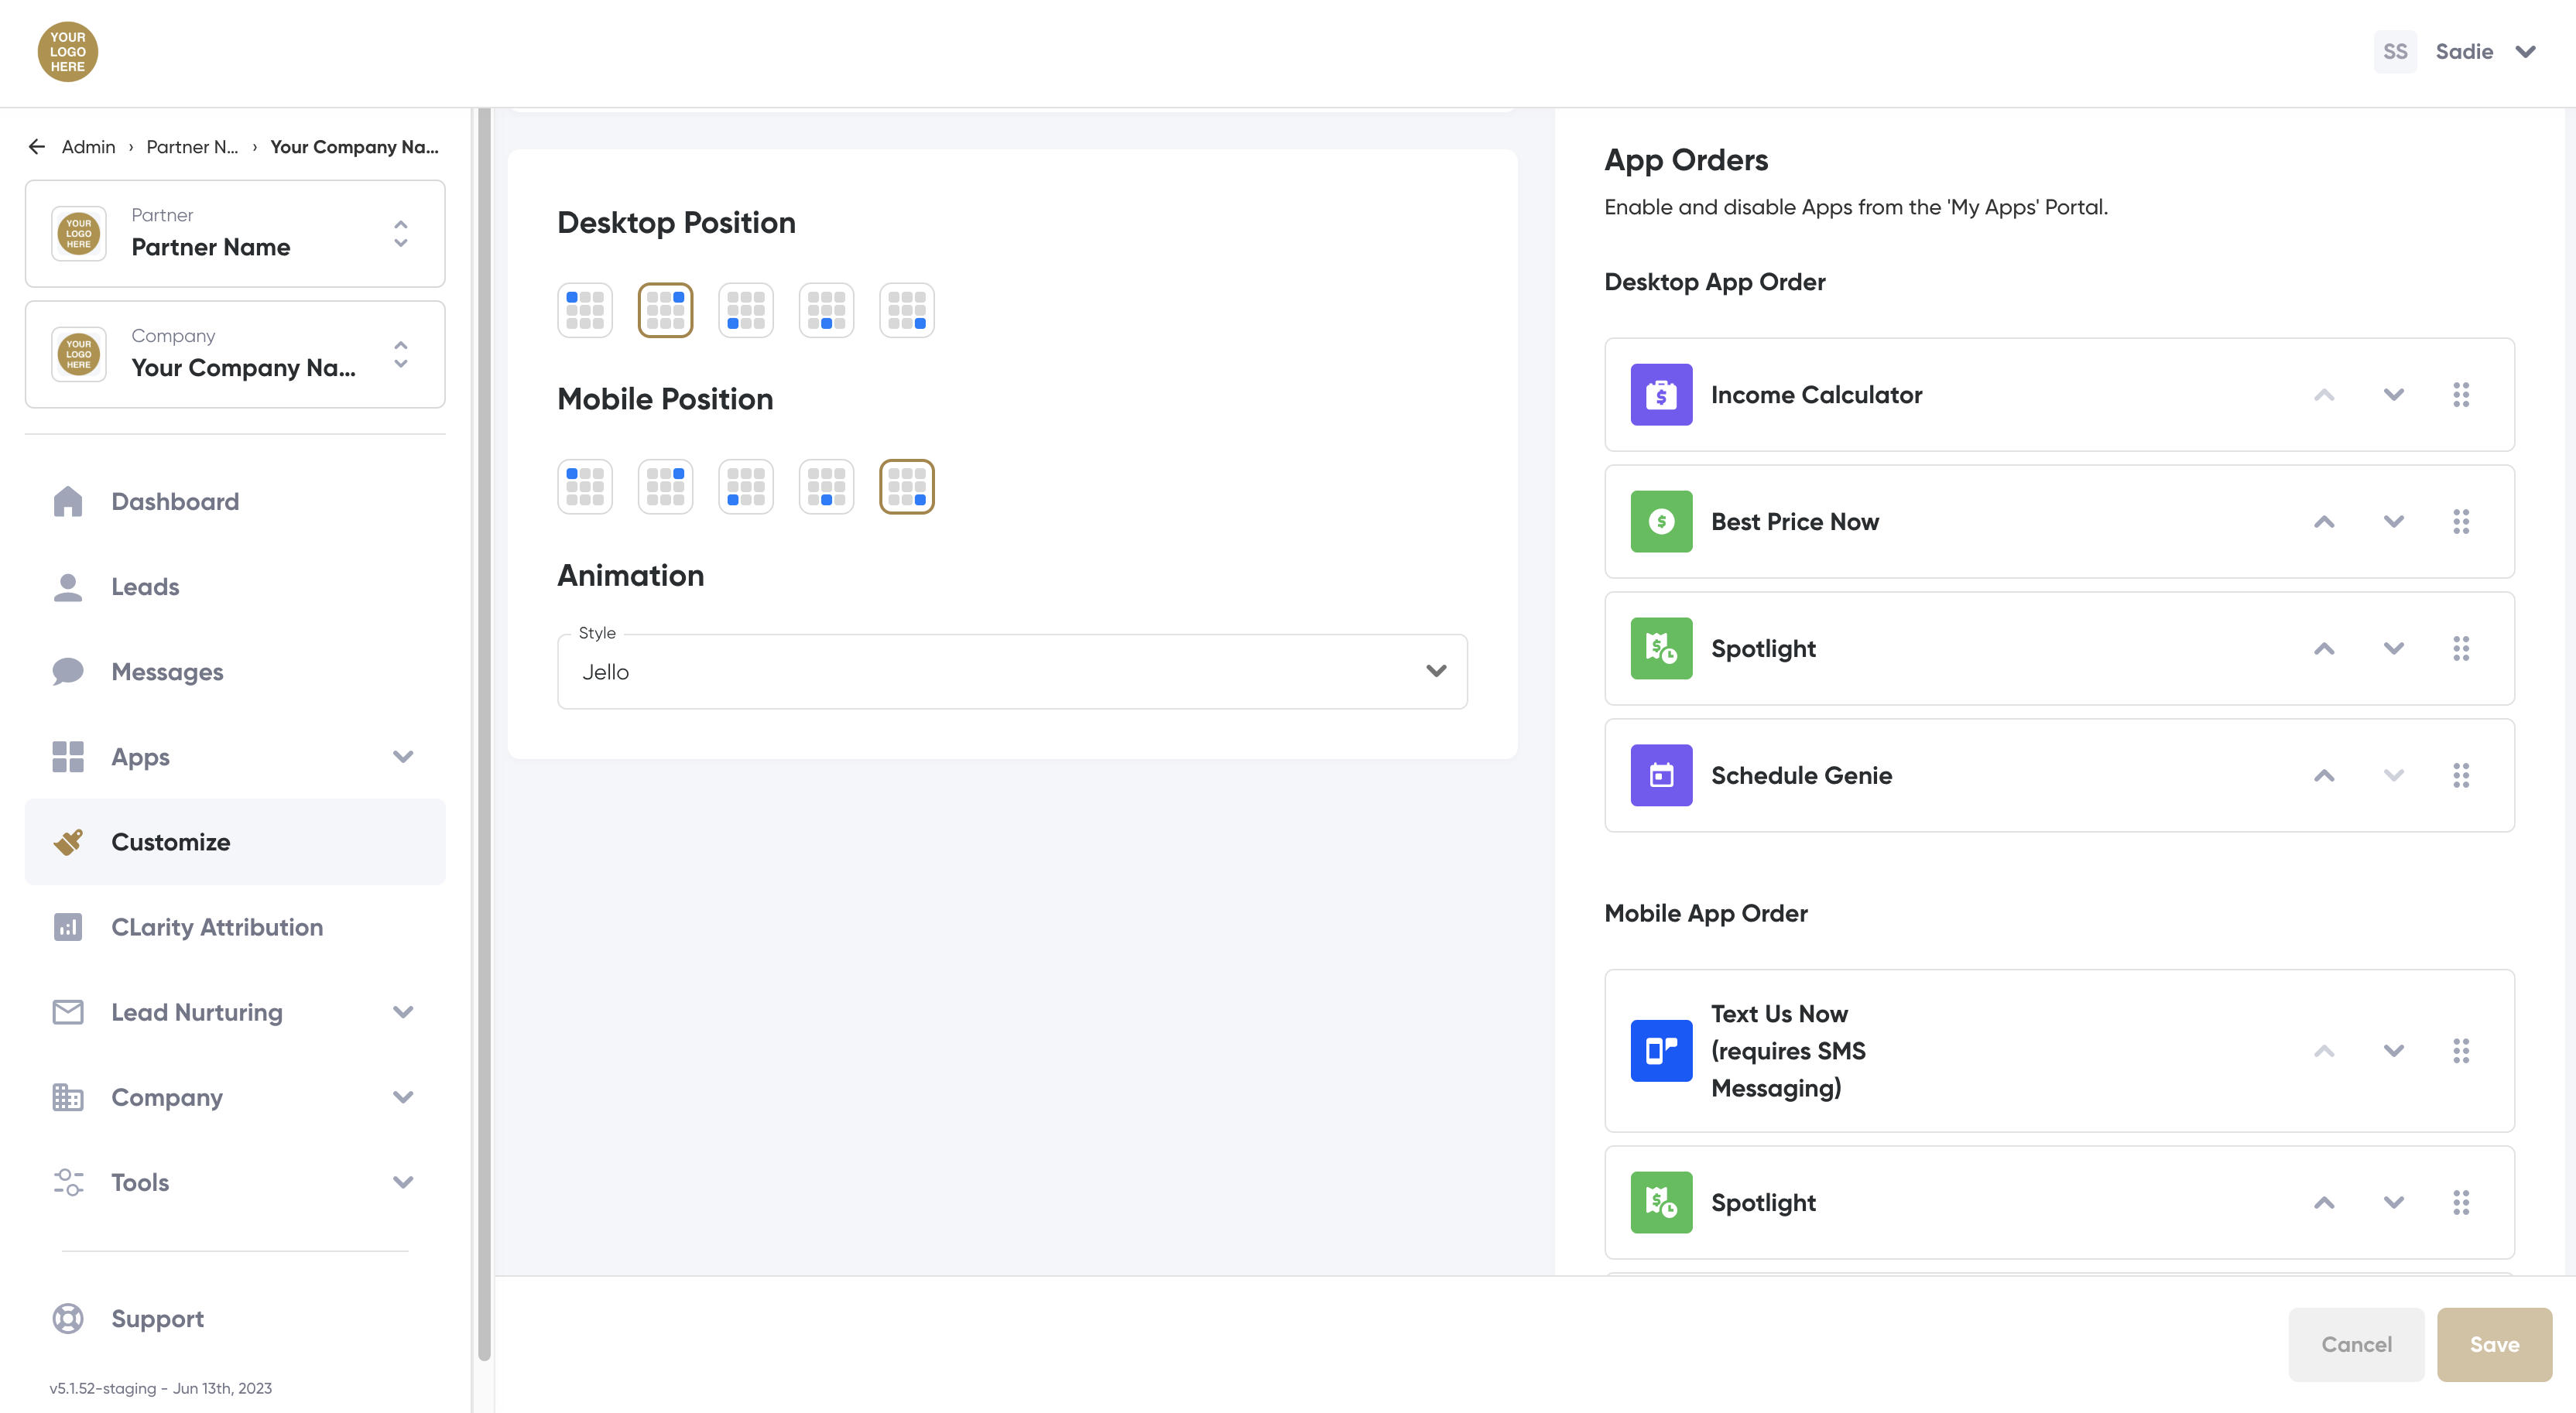Open the Sadie user menu

click(2464, 52)
